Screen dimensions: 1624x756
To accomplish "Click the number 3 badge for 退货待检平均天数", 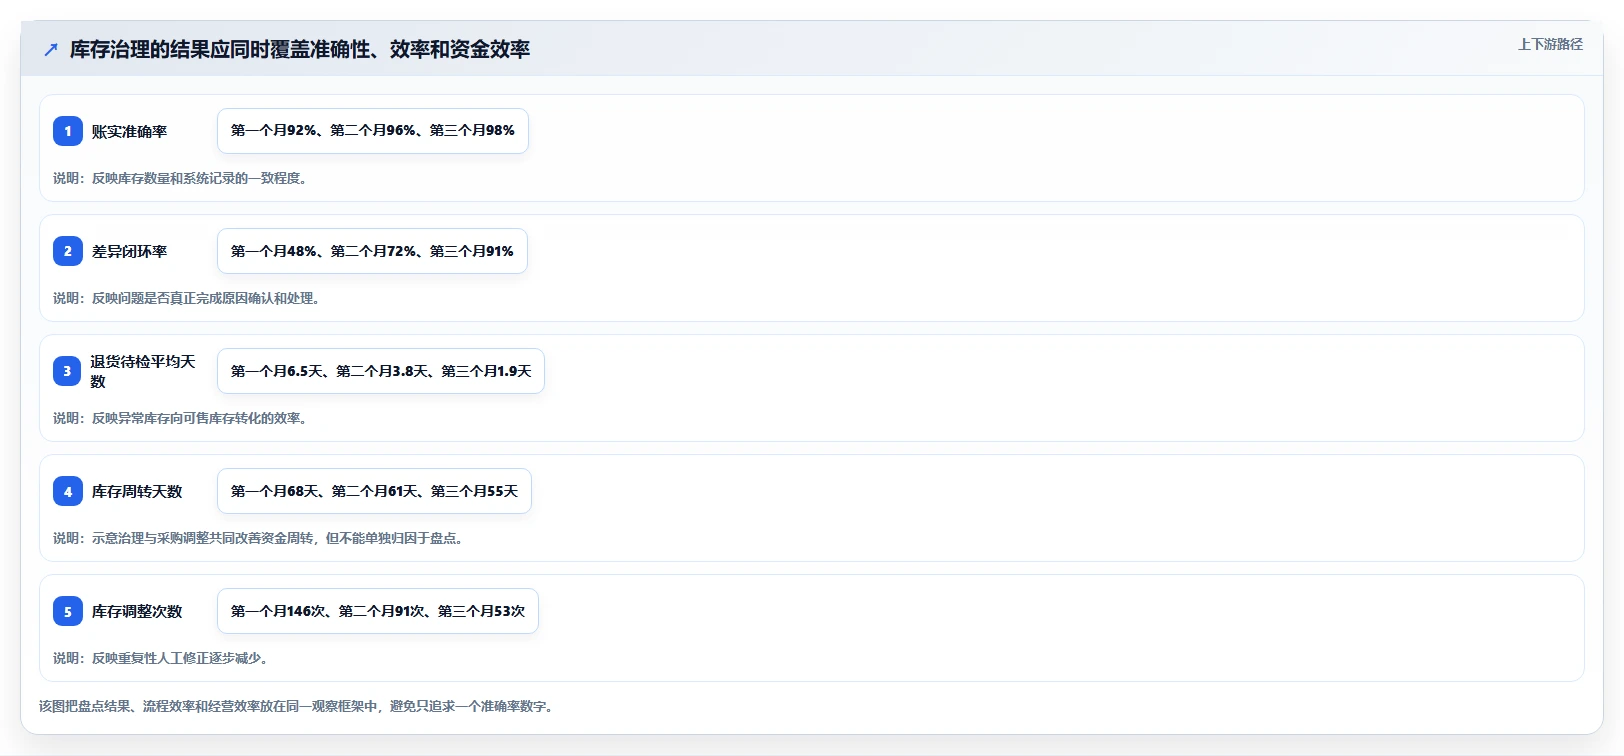I will click(x=68, y=371).
